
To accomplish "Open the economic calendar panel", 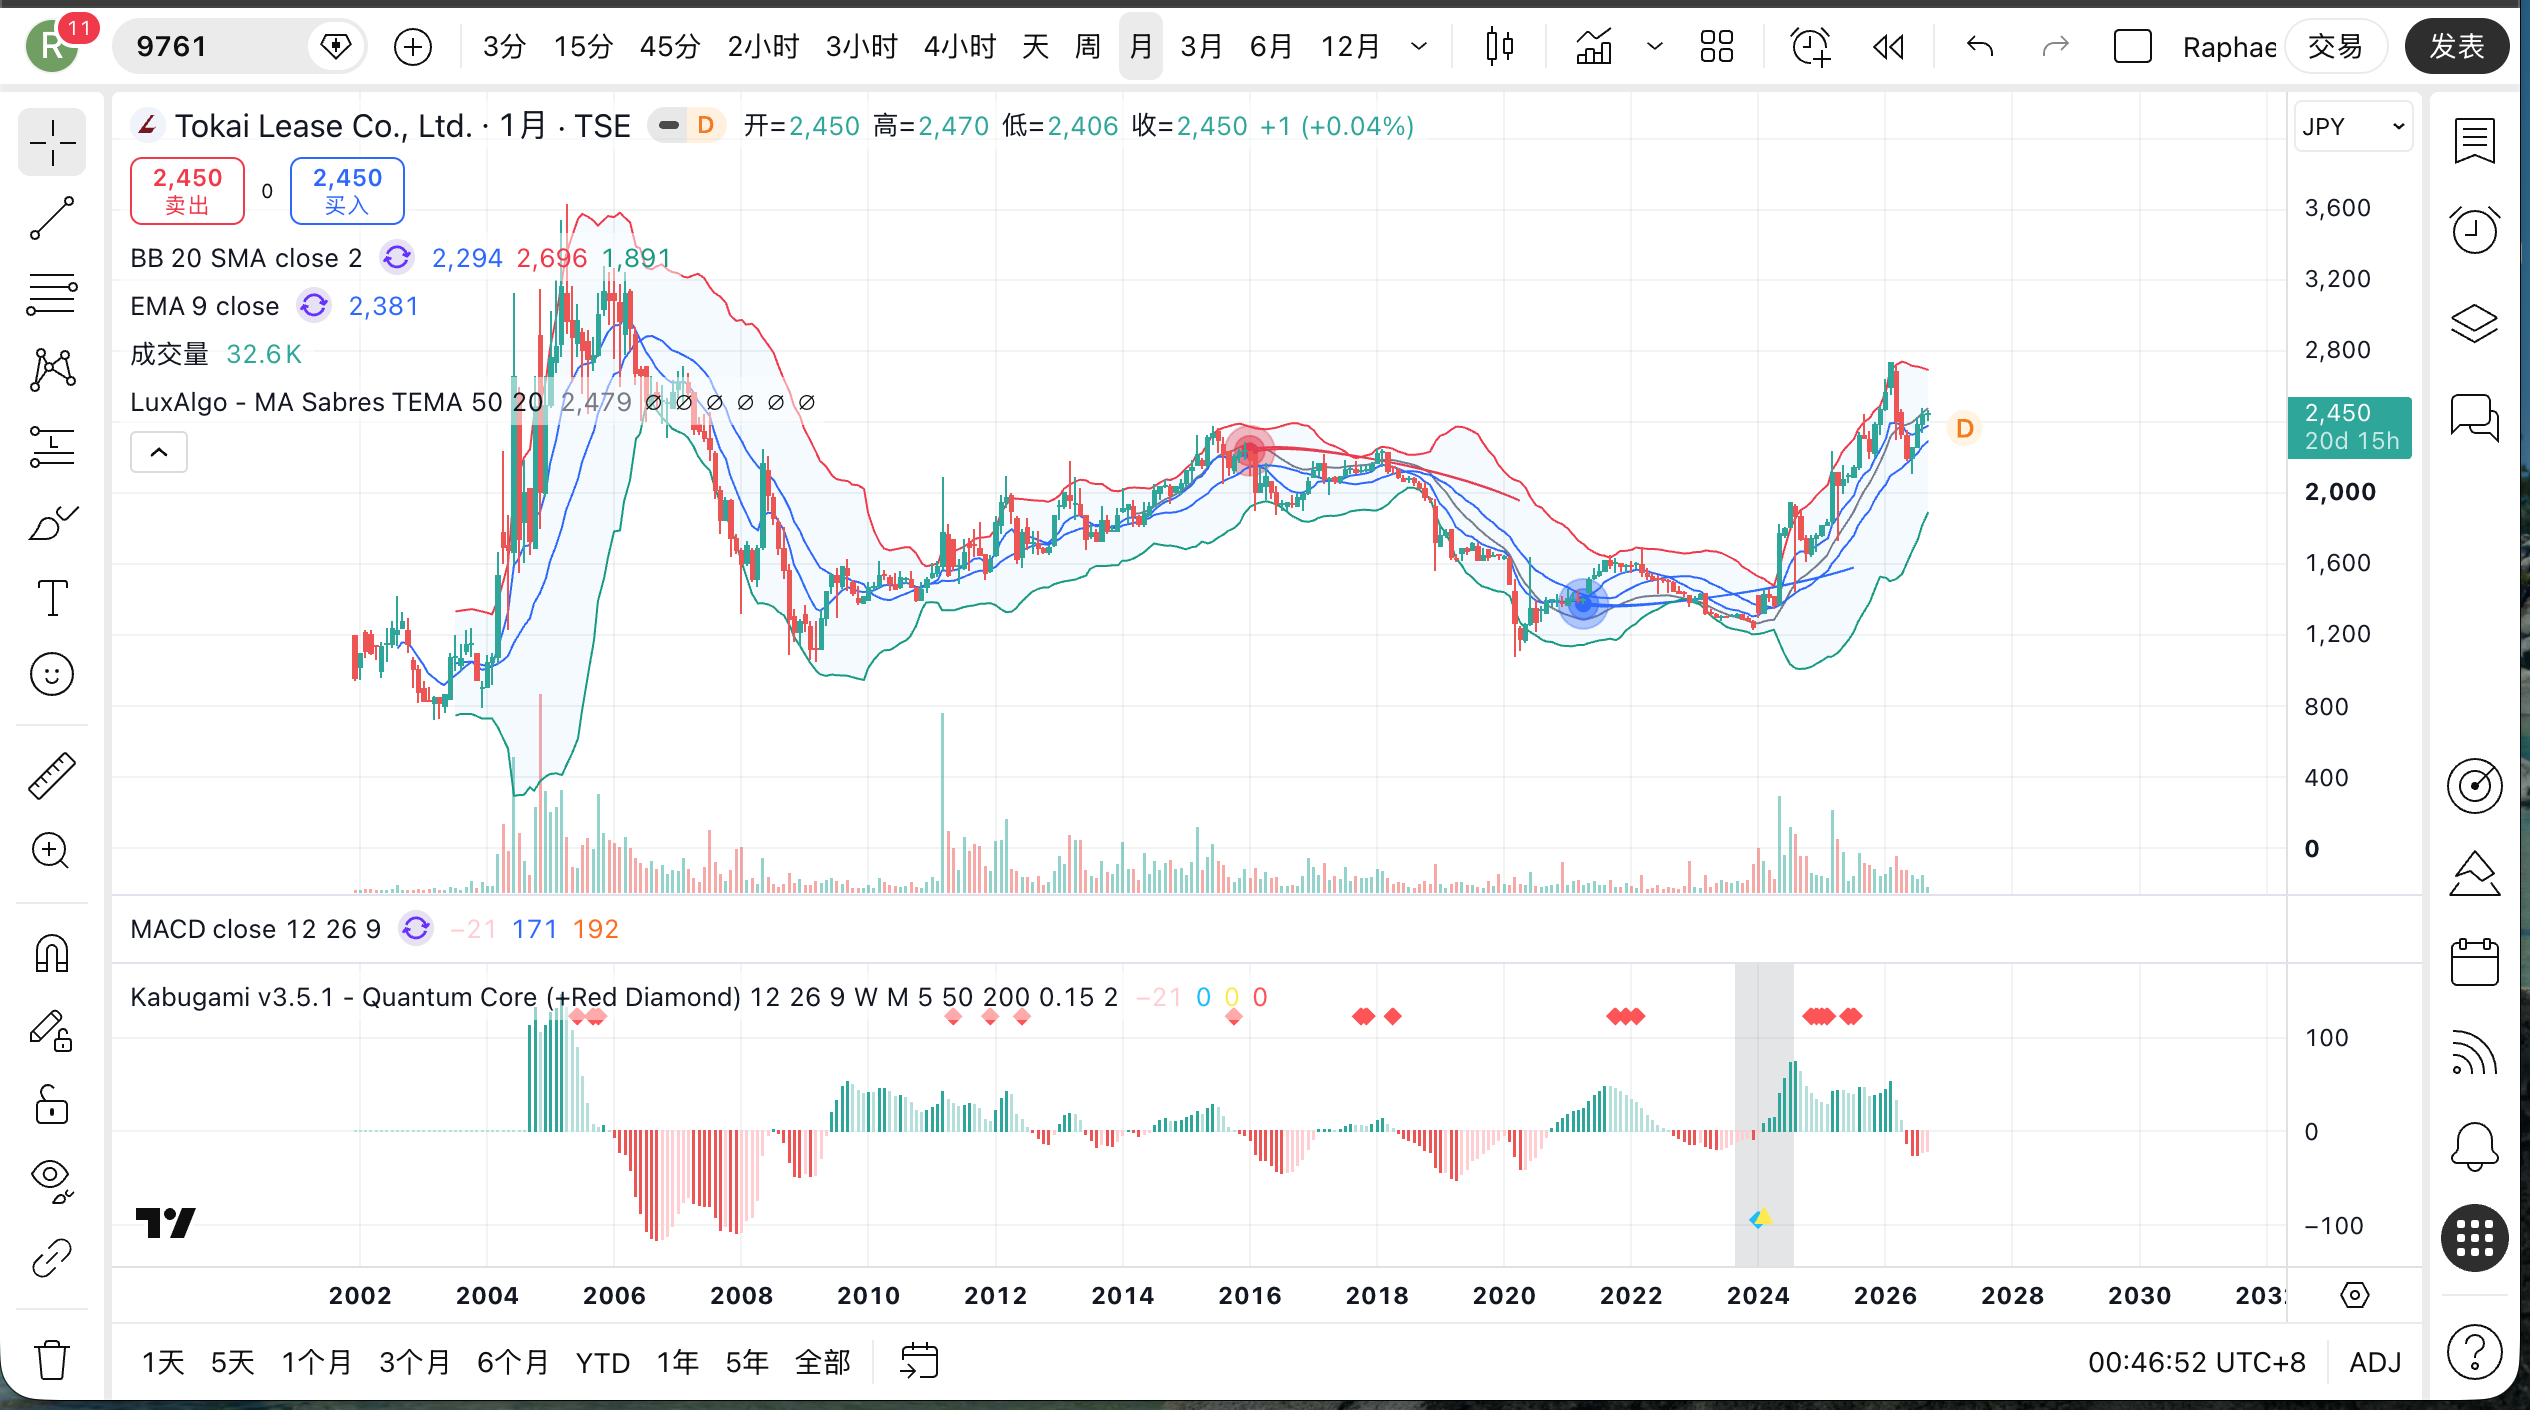I will 2474,963.
